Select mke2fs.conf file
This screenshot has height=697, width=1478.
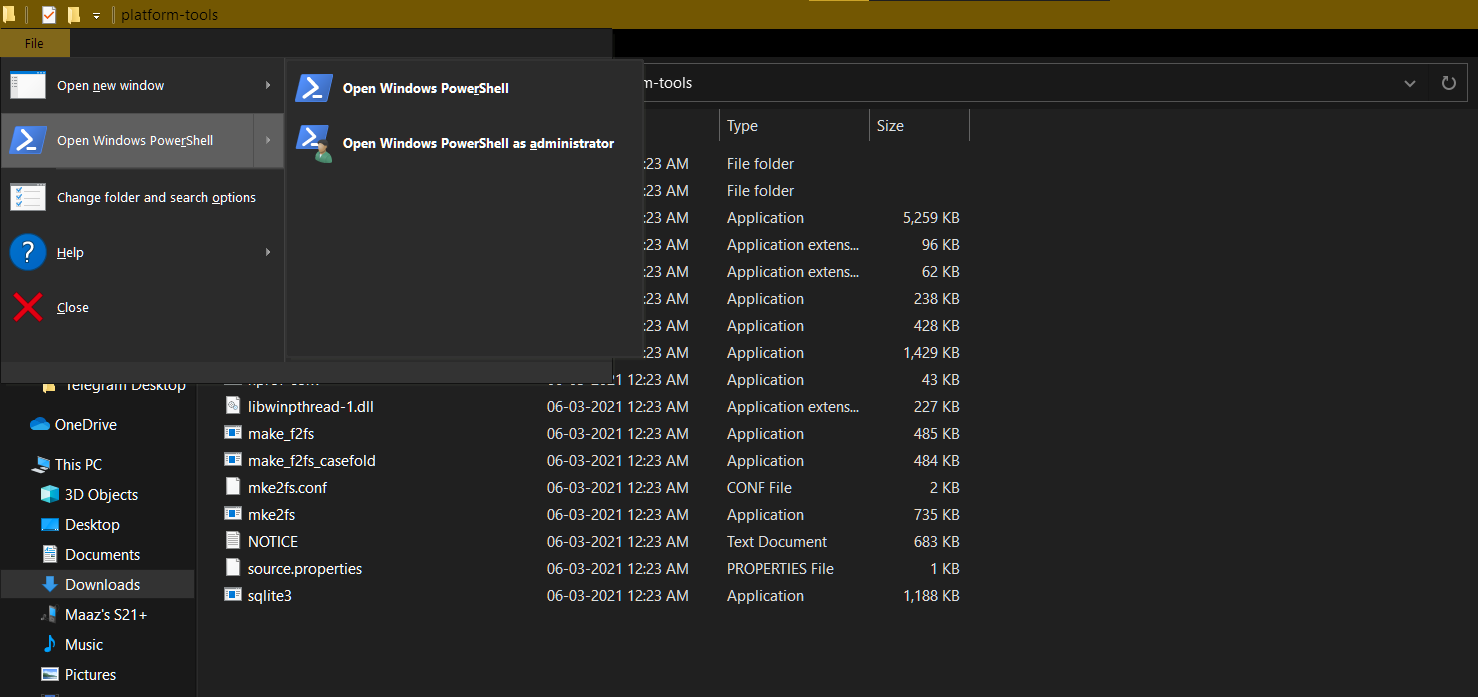(x=287, y=488)
